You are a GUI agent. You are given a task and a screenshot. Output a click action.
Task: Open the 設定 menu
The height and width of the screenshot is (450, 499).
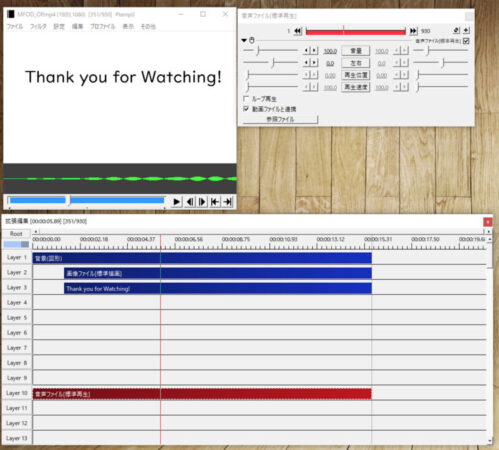59,26
